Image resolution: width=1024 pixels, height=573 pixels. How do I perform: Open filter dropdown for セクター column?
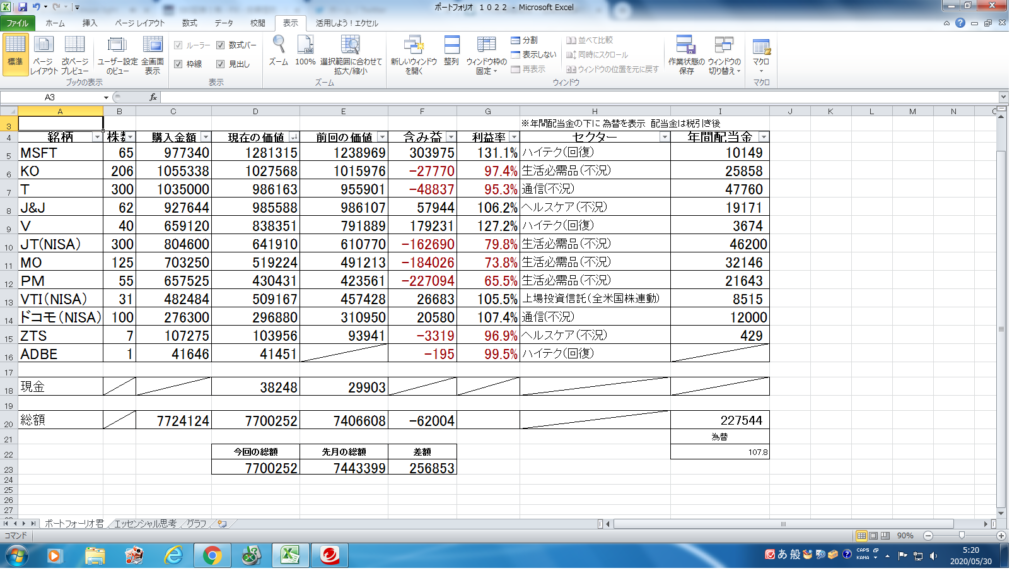664,137
